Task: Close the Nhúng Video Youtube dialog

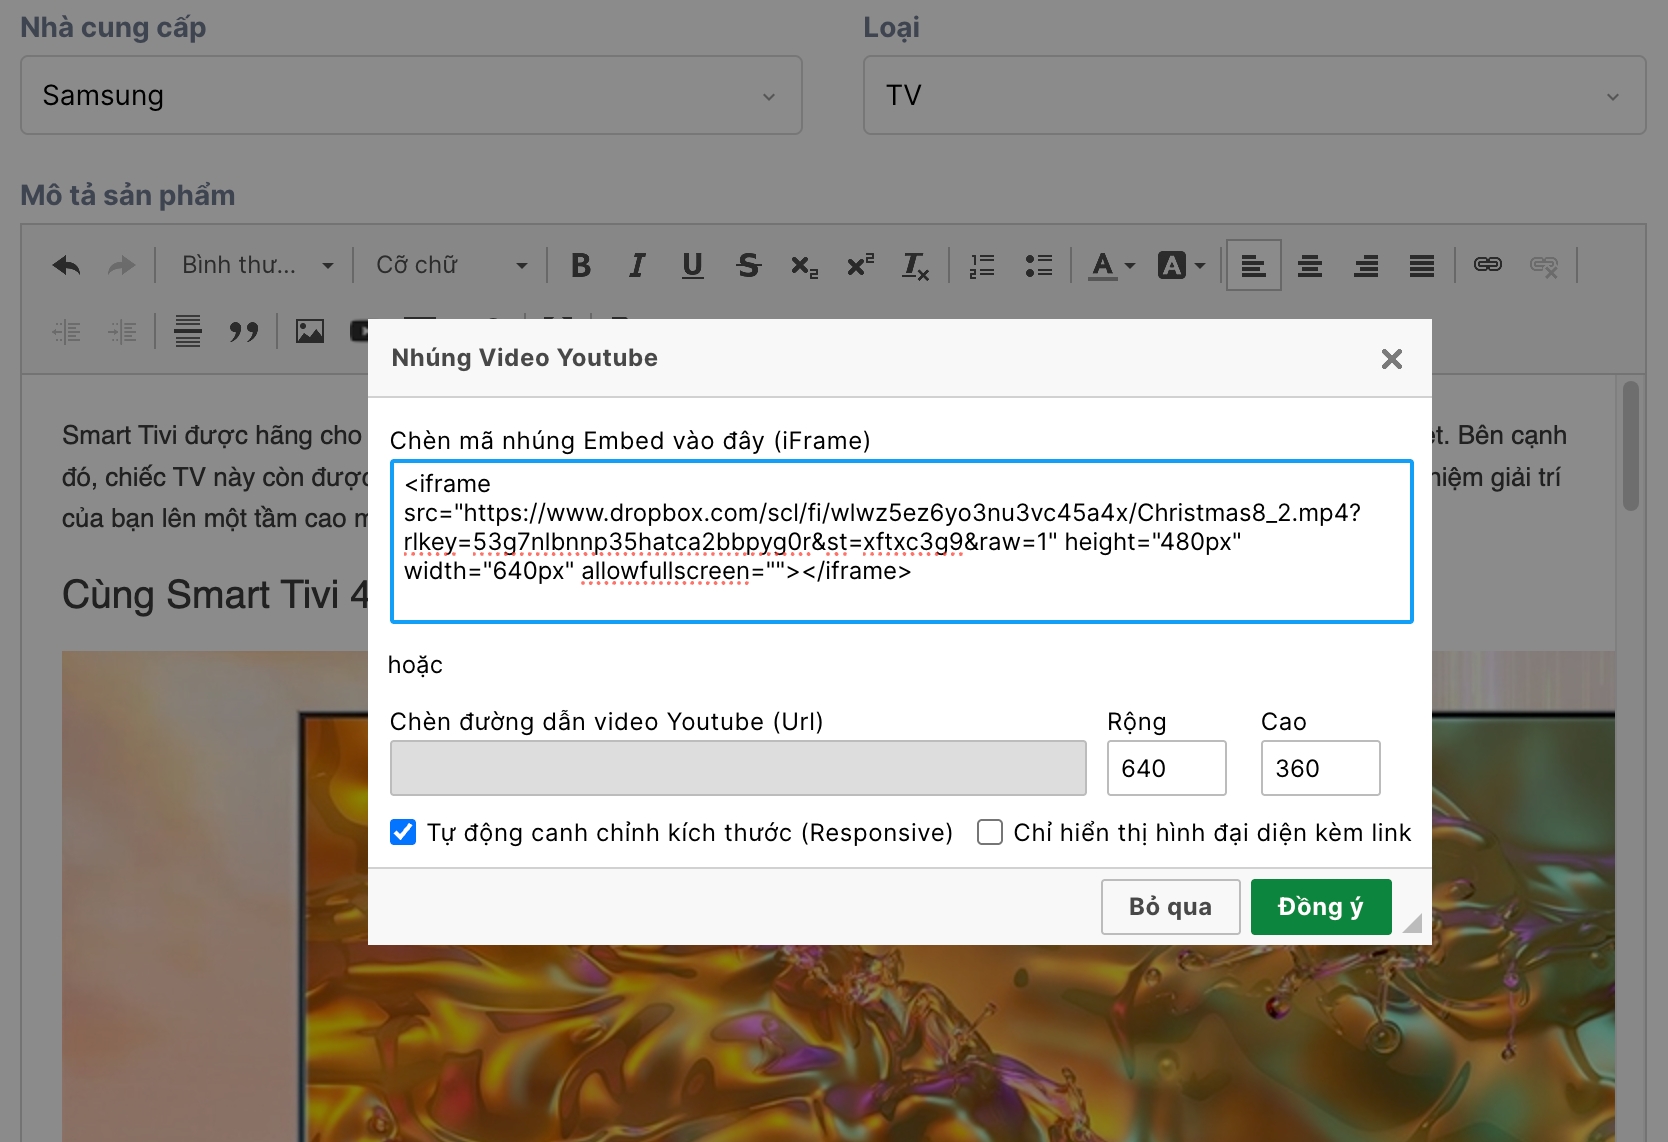Action: (x=1391, y=359)
